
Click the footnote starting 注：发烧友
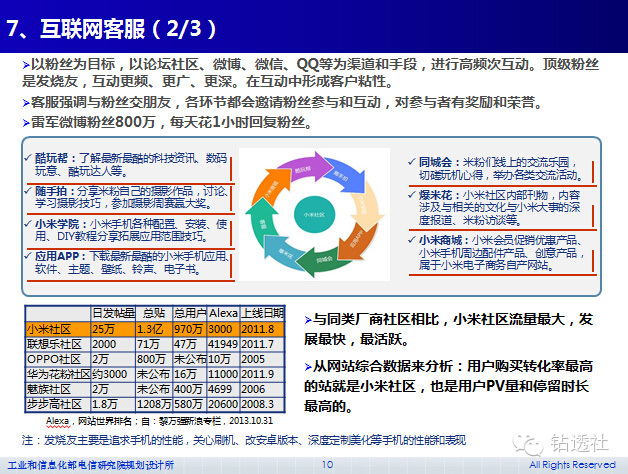point(244,440)
